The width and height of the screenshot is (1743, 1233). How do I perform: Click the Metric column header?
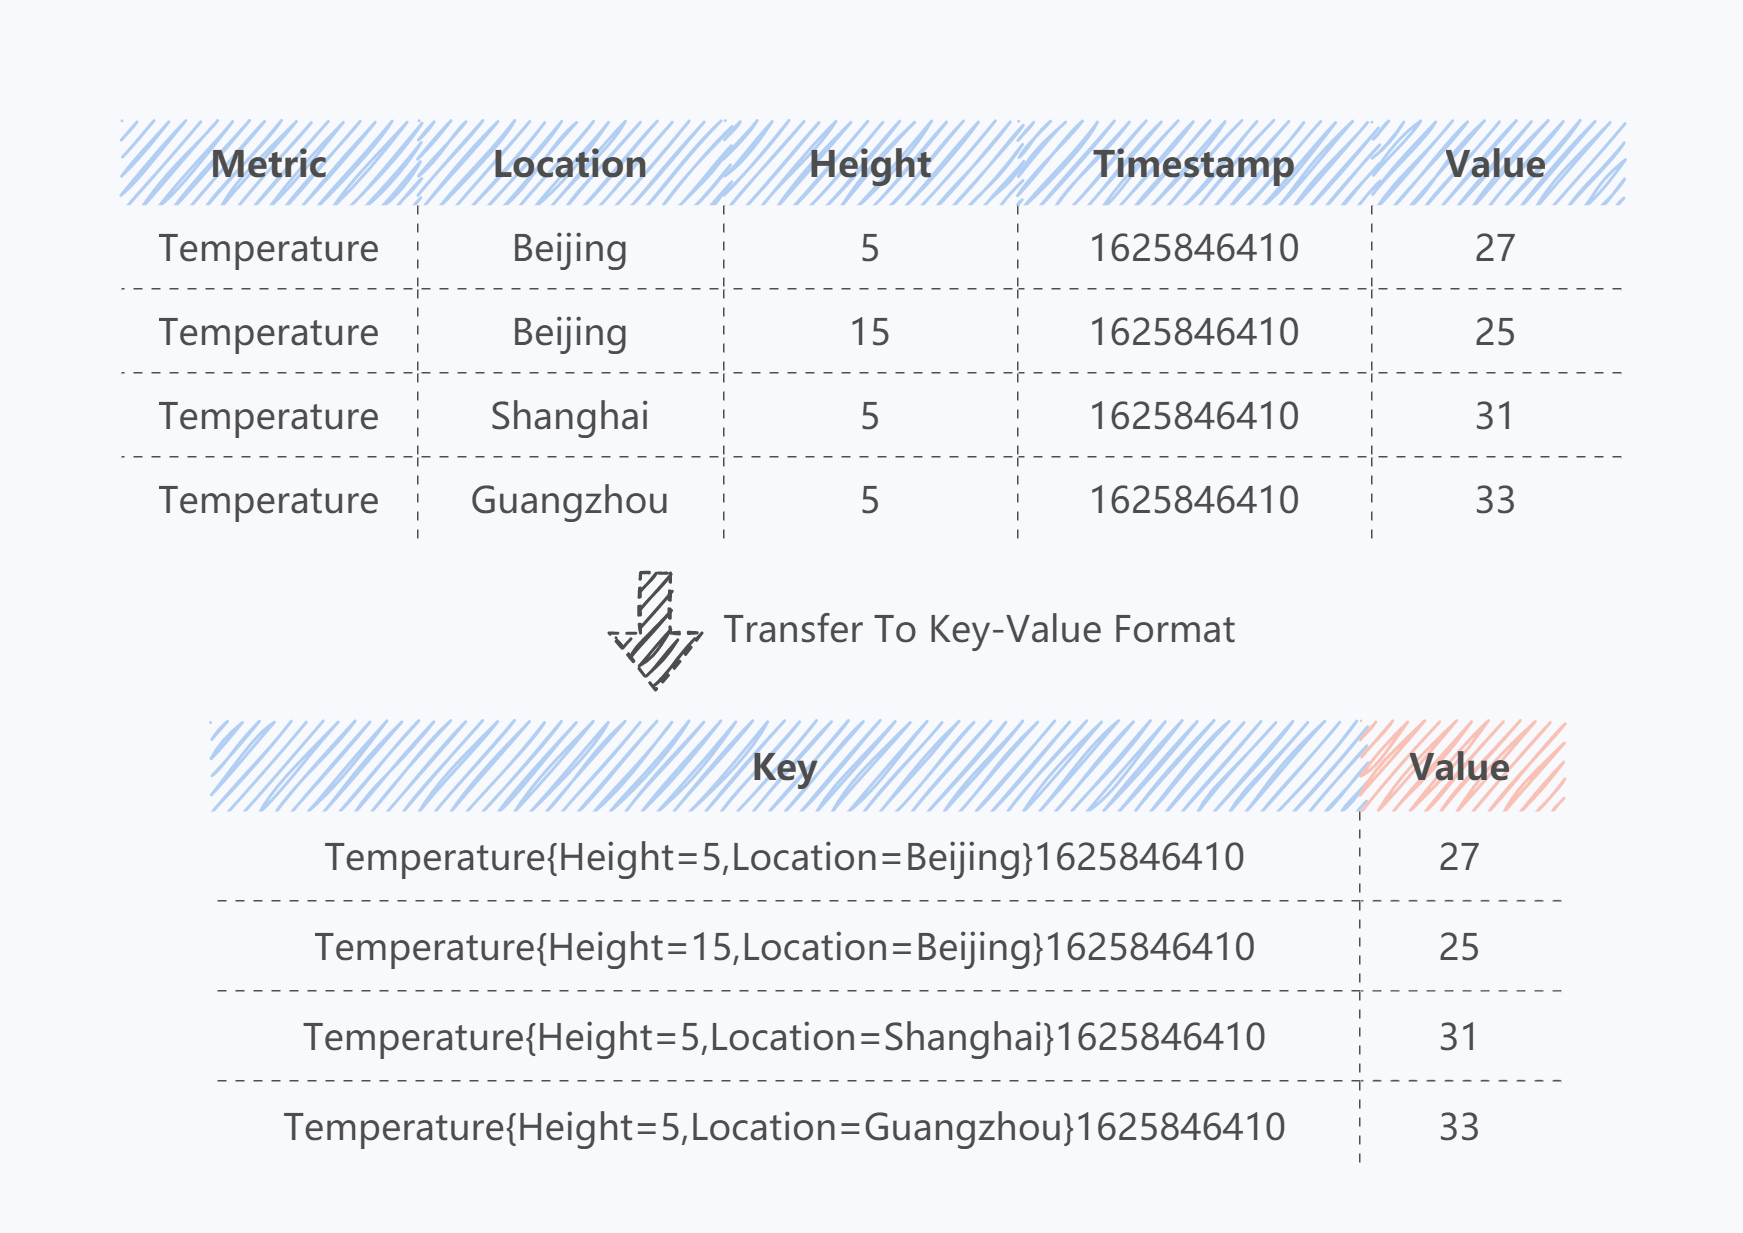(x=268, y=164)
